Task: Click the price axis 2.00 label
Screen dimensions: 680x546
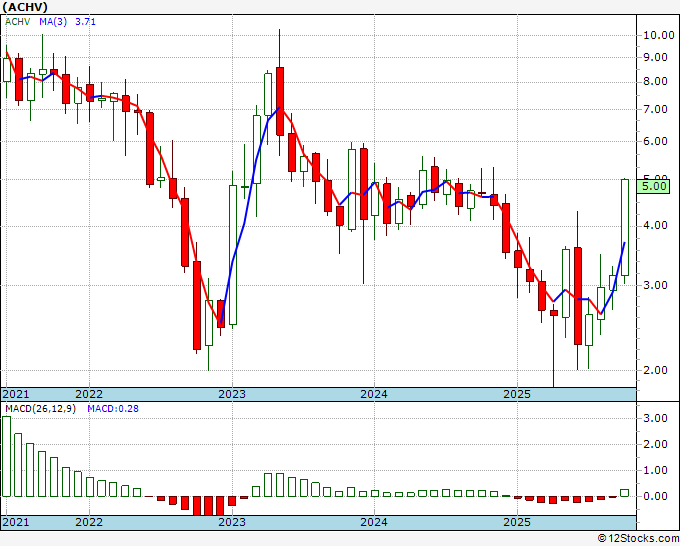Action: coord(655,370)
